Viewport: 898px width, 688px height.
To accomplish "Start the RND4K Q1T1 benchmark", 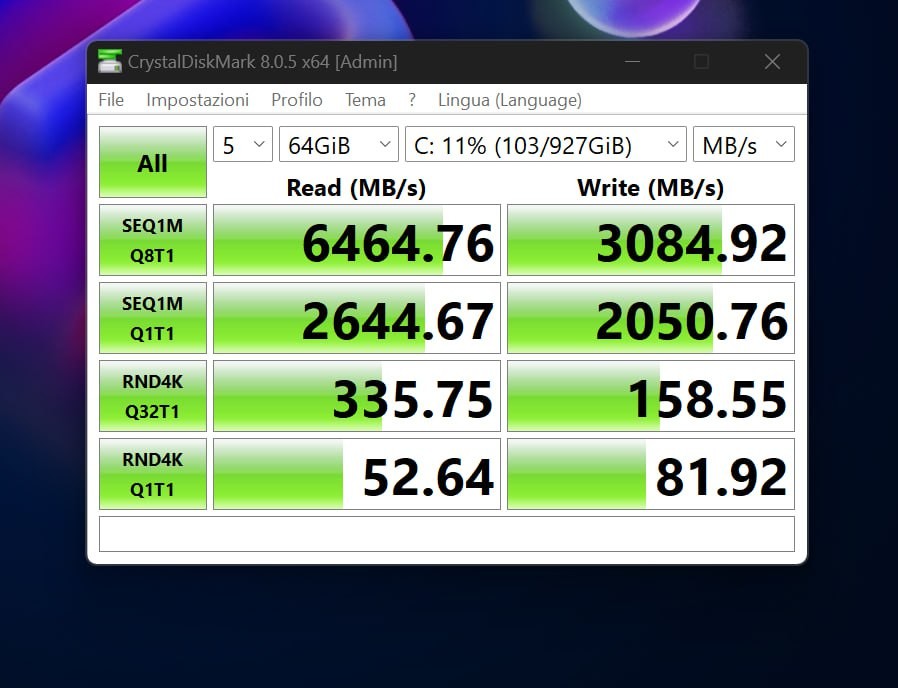I will 153,474.
